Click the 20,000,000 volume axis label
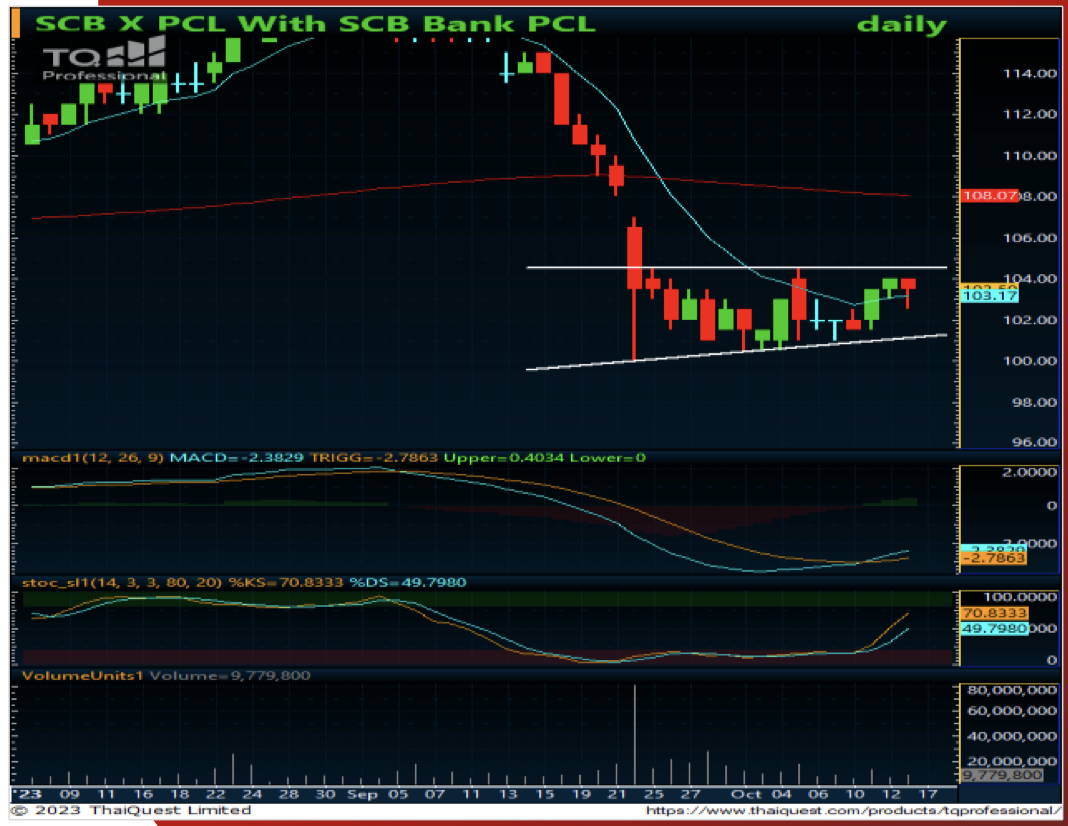The width and height of the screenshot is (1068, 826). [x=1011, y=761]
